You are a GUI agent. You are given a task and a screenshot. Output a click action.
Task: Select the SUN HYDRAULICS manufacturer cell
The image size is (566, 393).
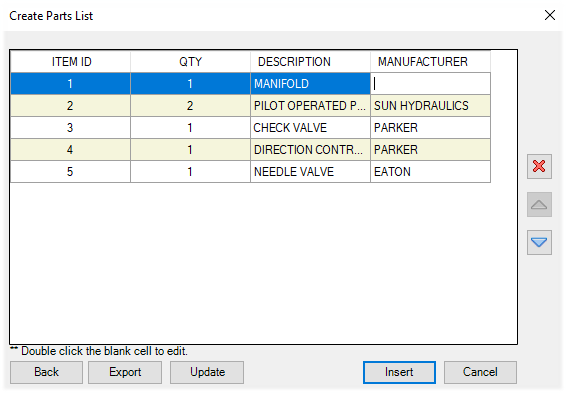430,106
